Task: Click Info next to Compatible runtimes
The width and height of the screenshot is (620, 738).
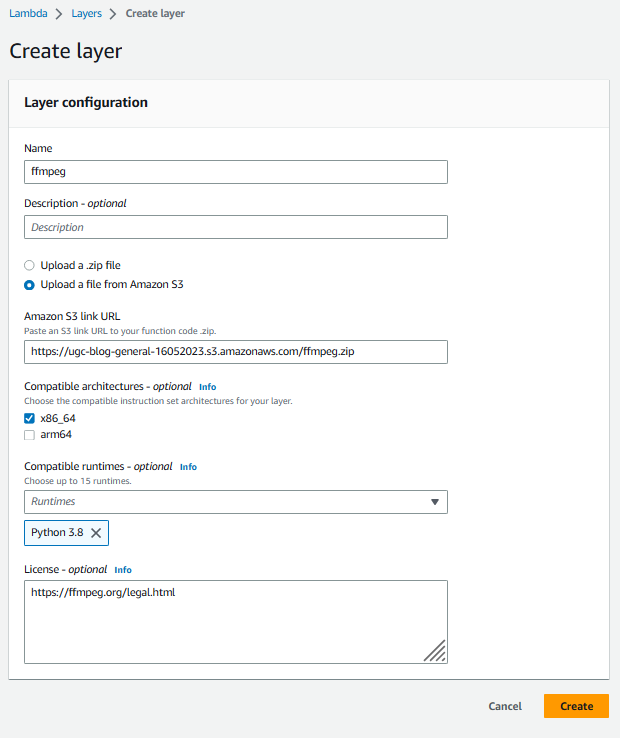Action: click(x=188, y=467)
